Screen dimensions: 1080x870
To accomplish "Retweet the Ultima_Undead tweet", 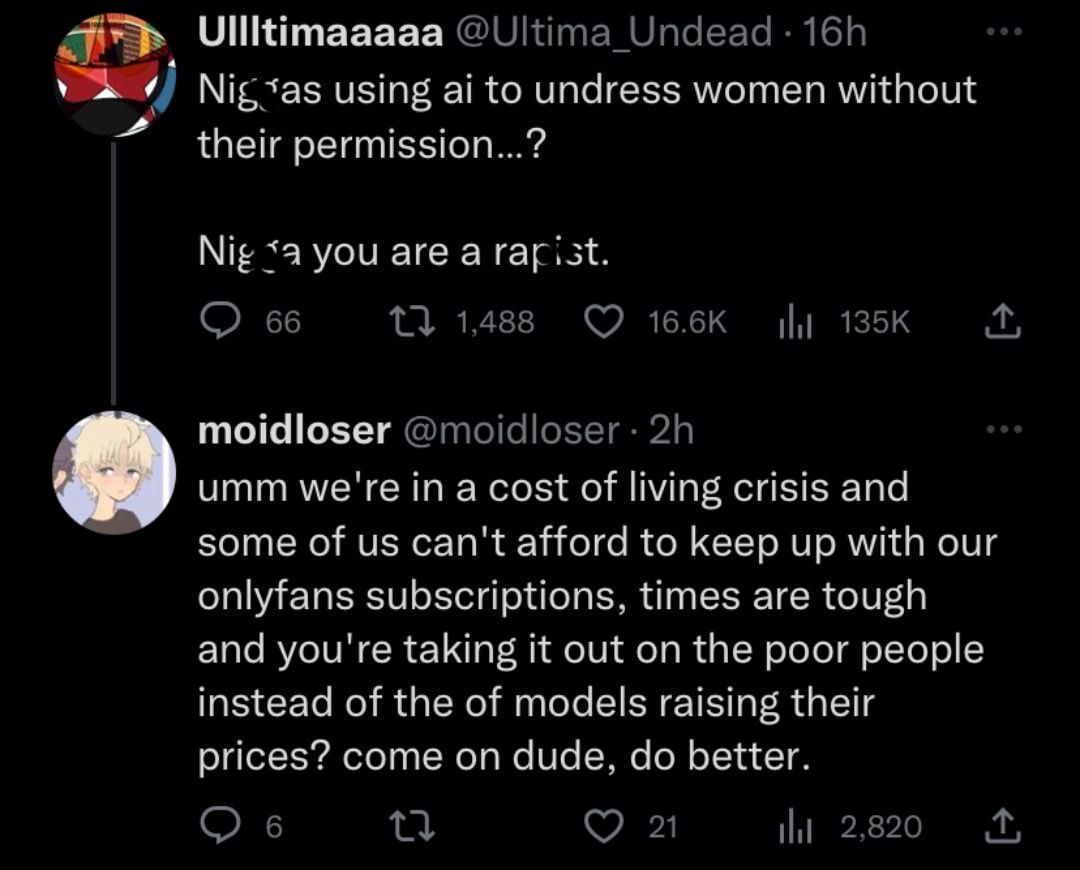I will click(409, 321).
